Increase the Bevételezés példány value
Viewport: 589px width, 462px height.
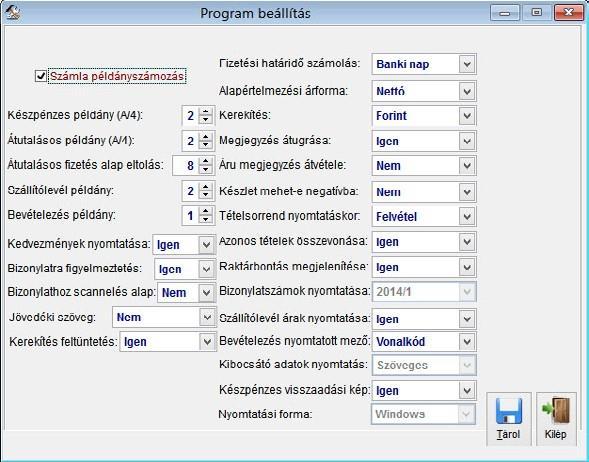(x=205, y=211)
